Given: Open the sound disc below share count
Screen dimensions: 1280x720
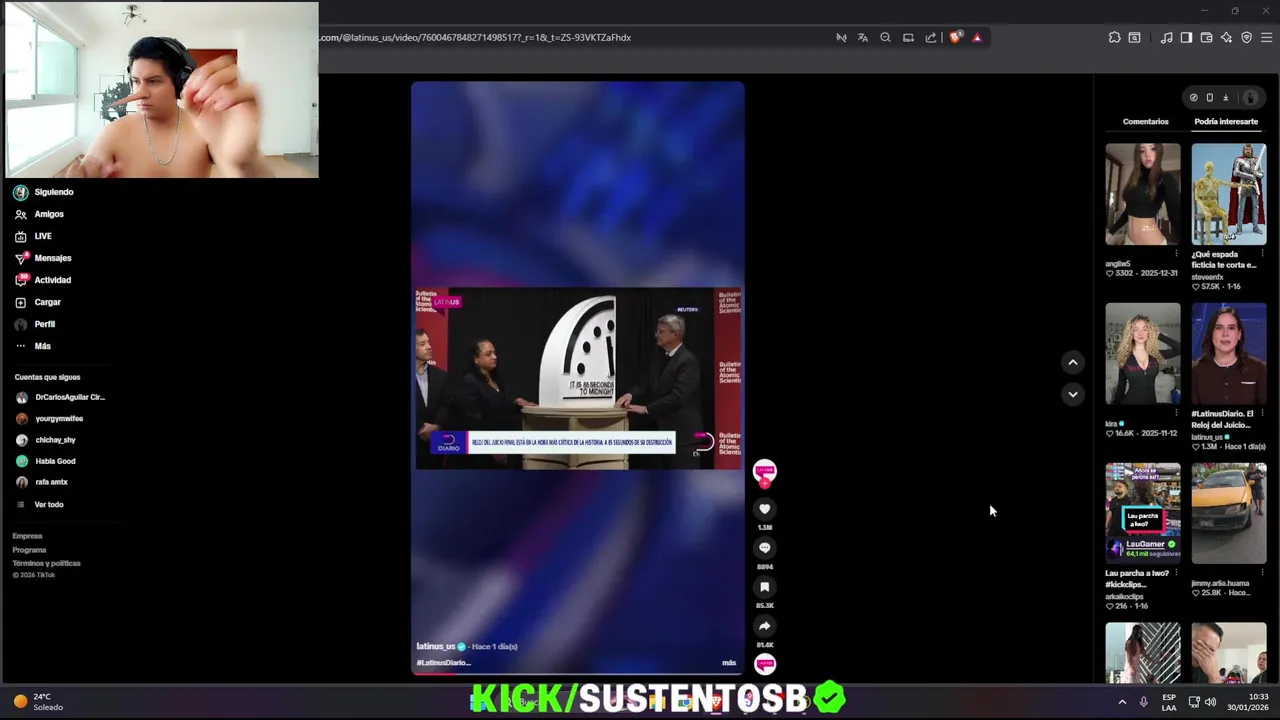Looking at the screenshot, I should pyautogui.click(x=764, y=664).
